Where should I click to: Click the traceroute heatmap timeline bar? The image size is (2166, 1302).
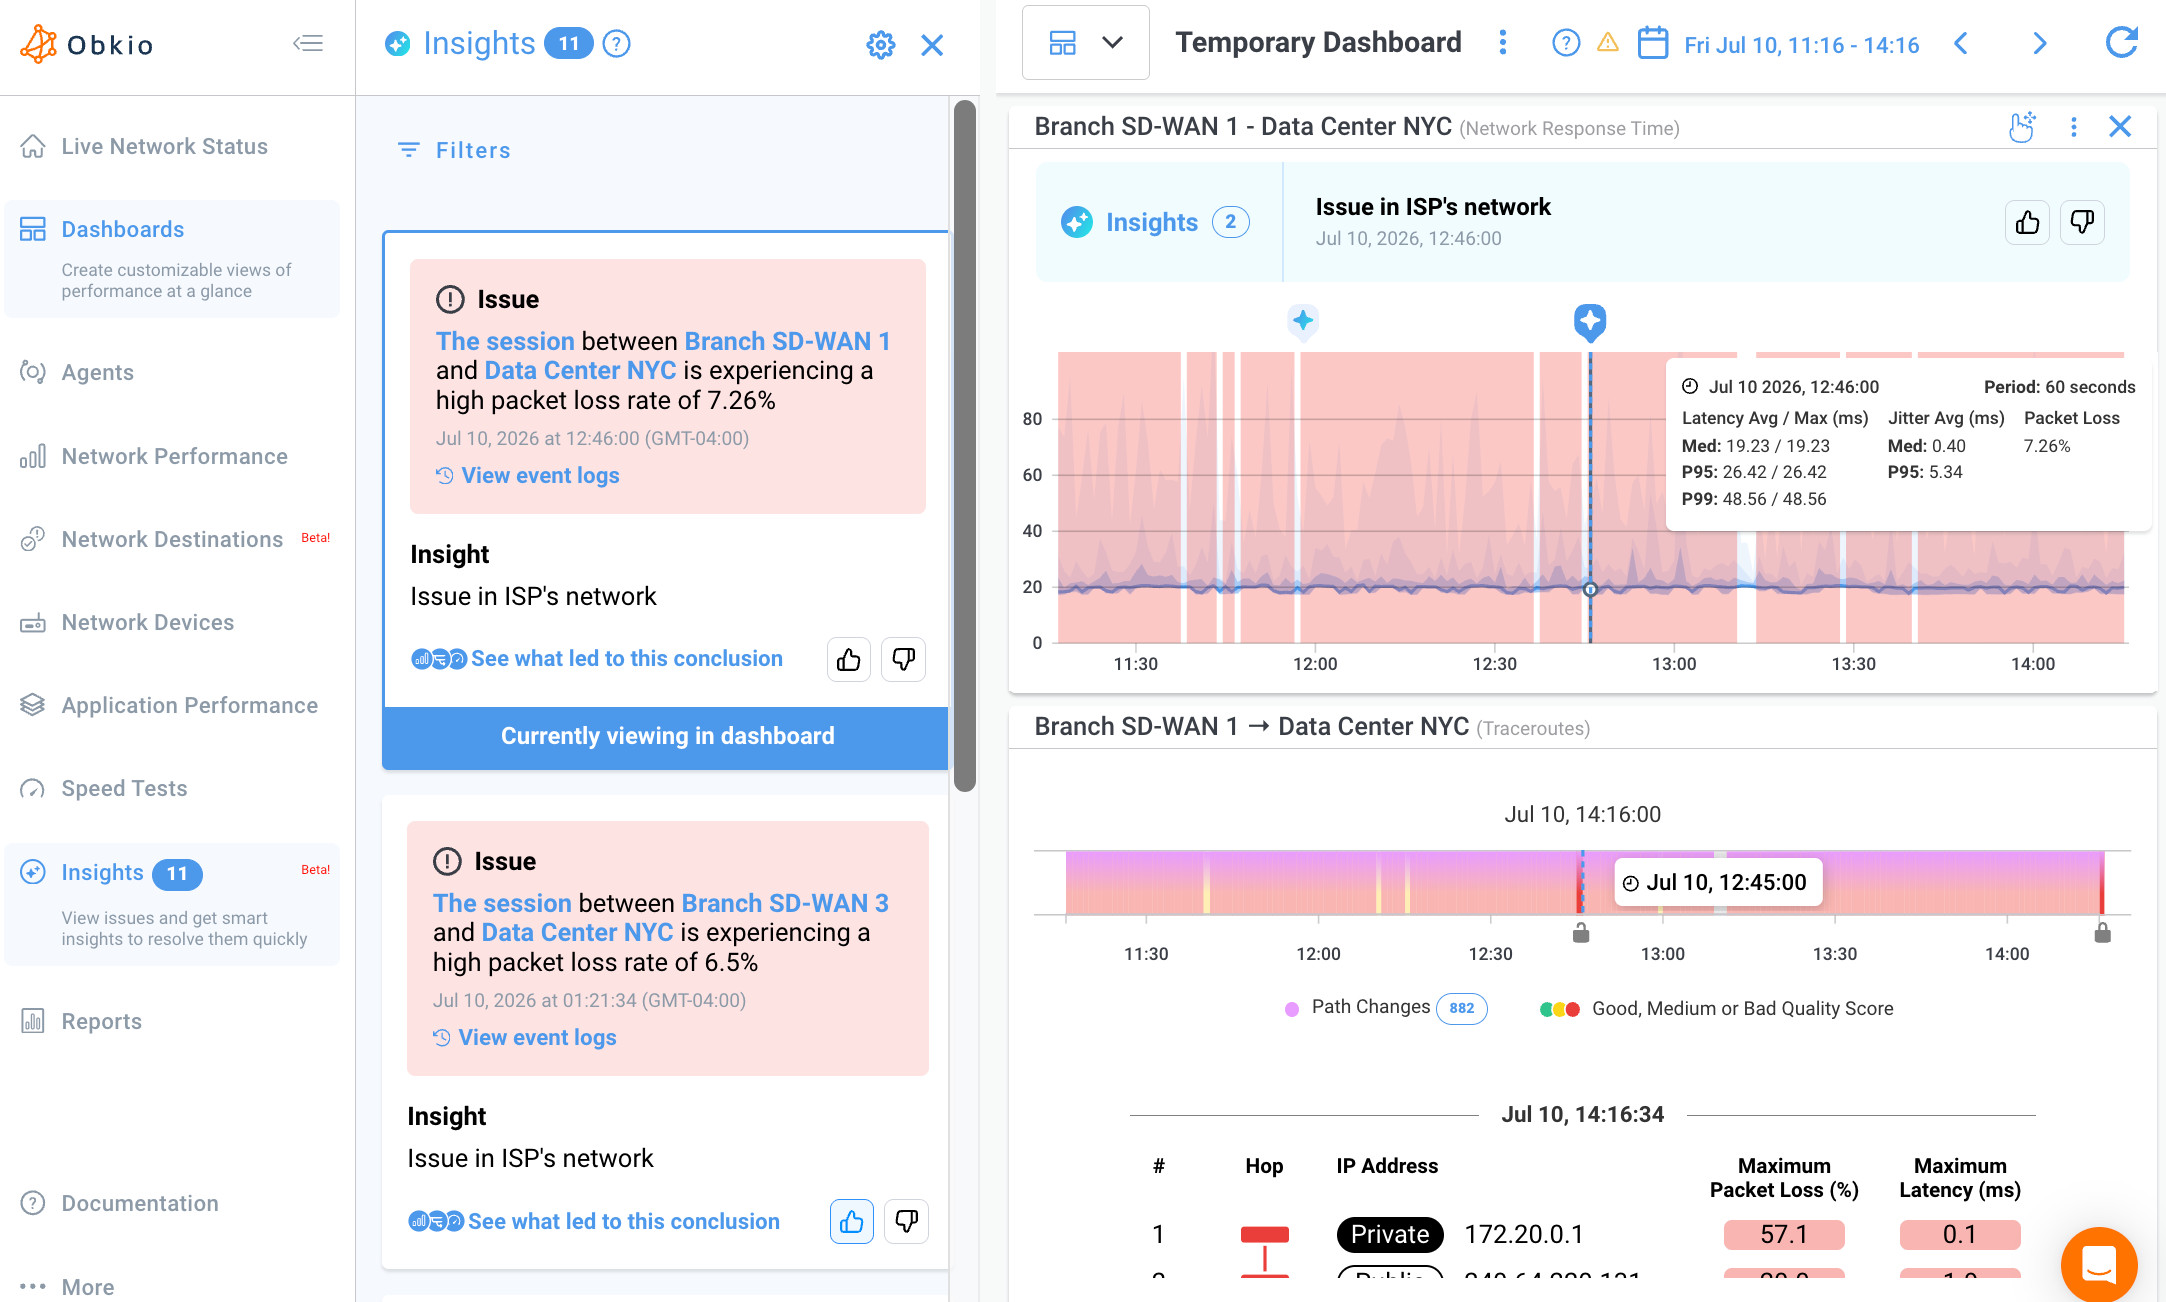[x=1584, y=882]
